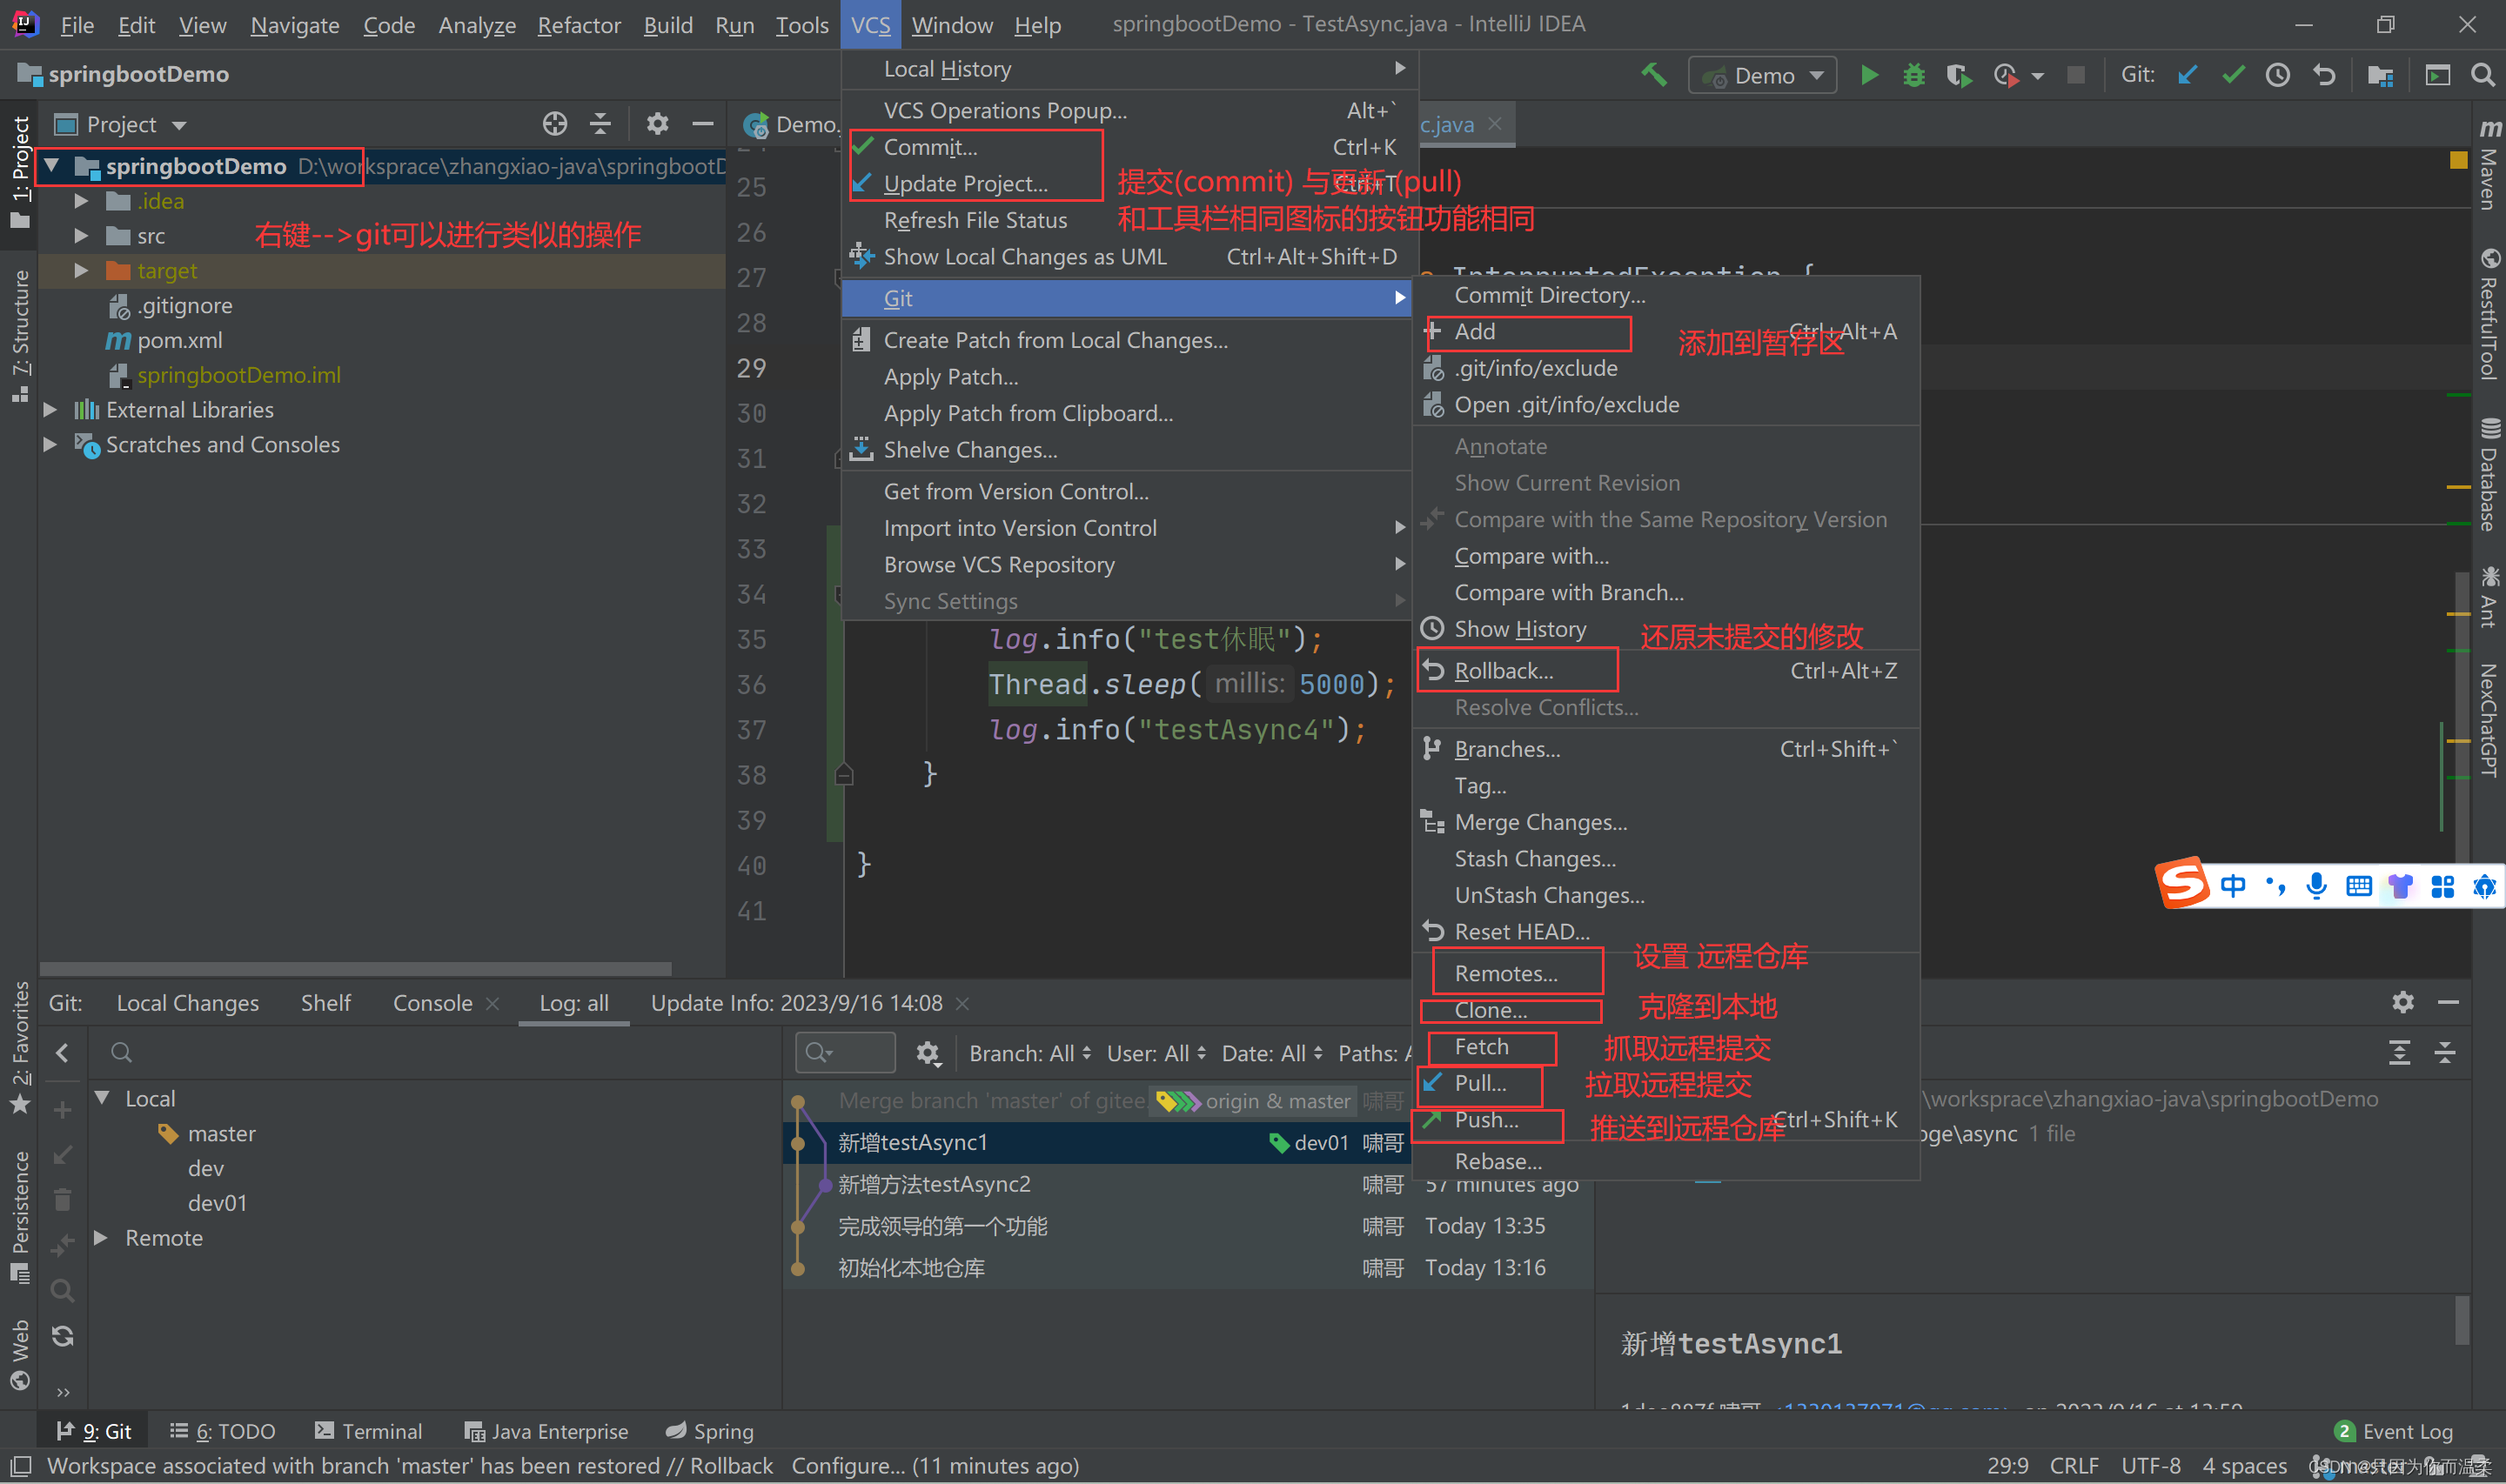The image size is (2506, 1484).
Task: Open the Demo run configuration dropdown
Action: point(1764,76)
